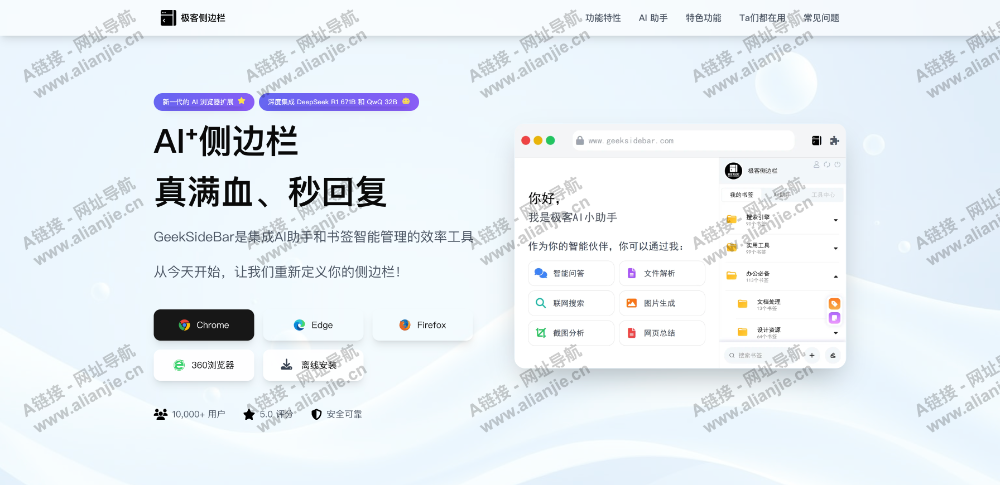The height and width of the screenshot is (485, 1000).
Task: Click the AI+侧边栏 headline
Action: click(x=226, y=141)
